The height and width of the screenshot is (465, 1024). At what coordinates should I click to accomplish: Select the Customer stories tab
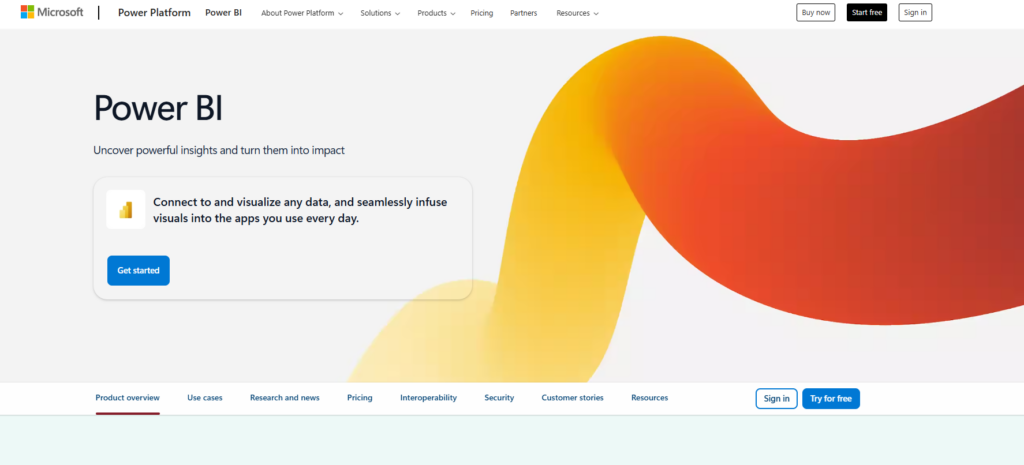click(572, 398)
